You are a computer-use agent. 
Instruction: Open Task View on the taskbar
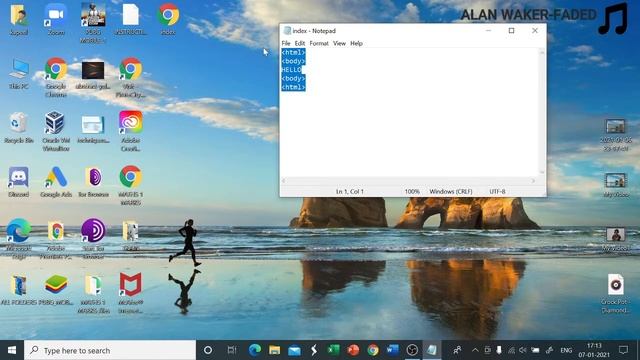232,350
